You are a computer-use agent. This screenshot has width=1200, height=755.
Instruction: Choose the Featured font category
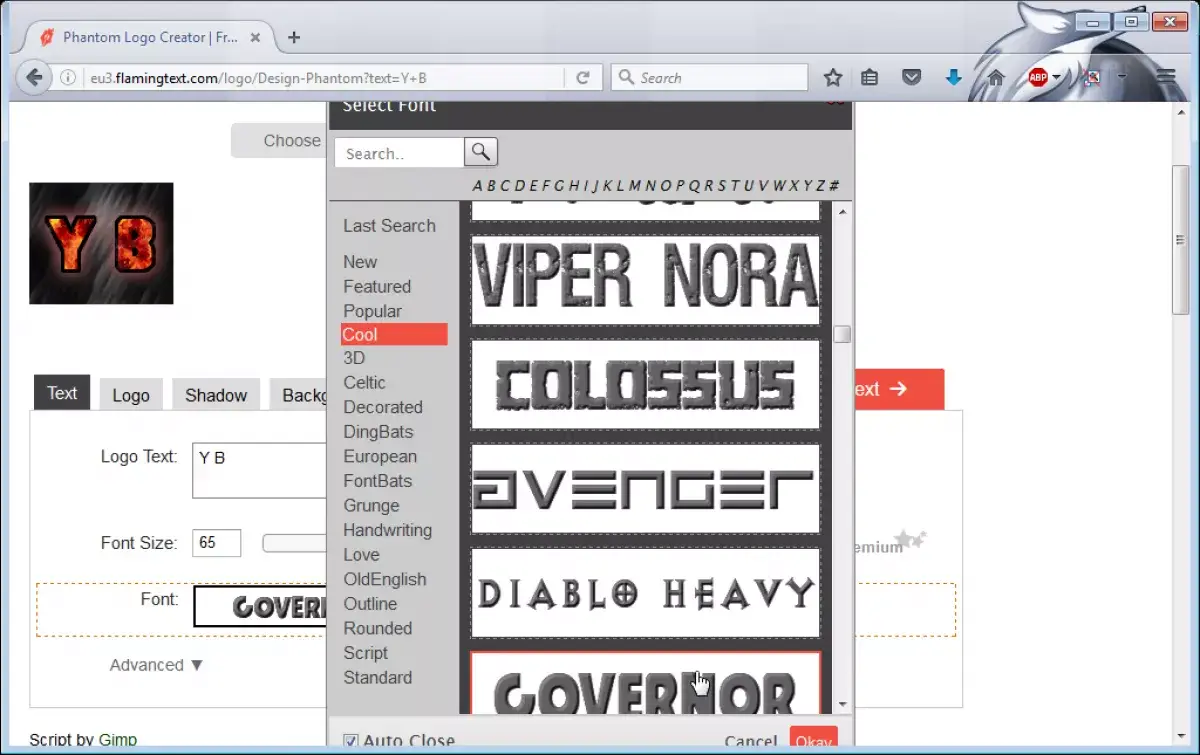point(377,286)
